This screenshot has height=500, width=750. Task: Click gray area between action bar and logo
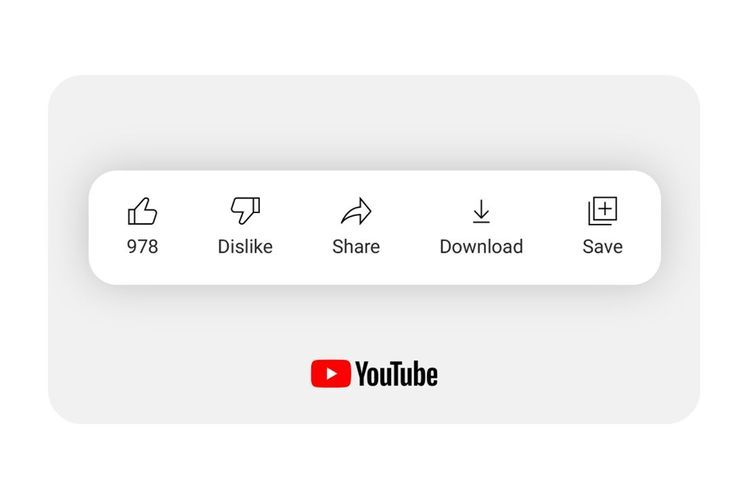click(x=374, y=323)
